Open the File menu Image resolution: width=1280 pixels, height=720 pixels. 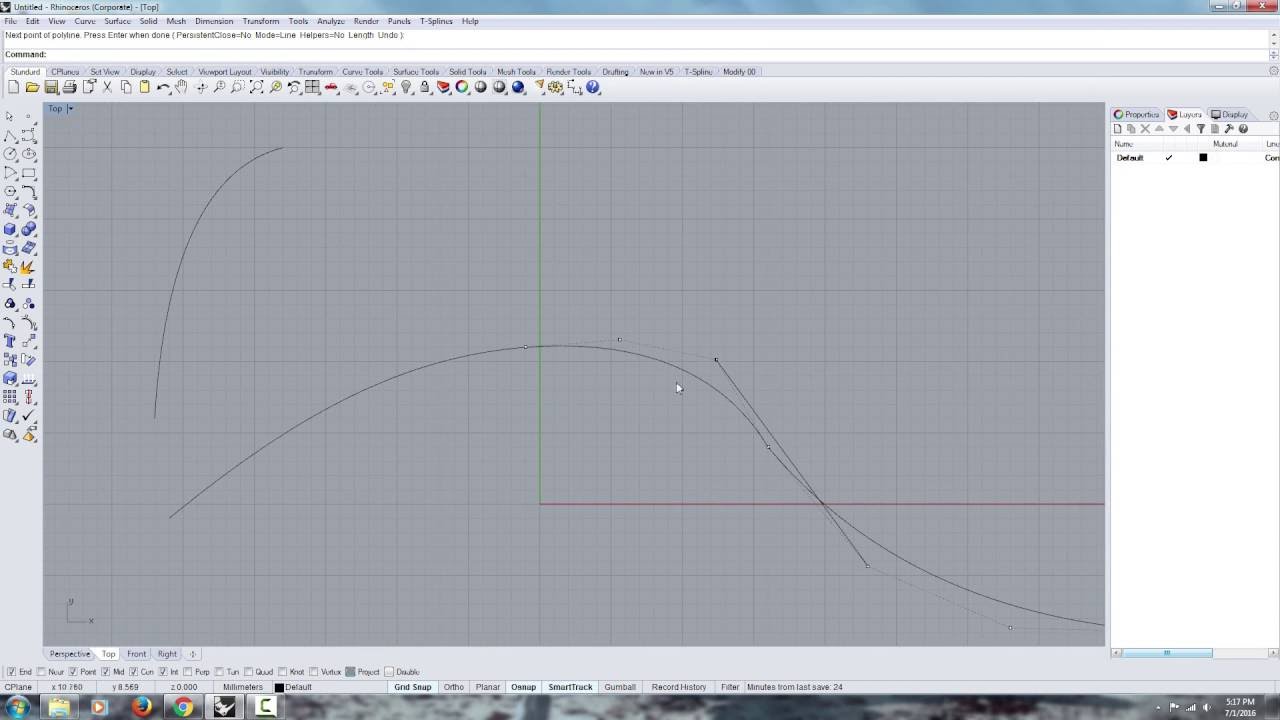click(11, 21)
